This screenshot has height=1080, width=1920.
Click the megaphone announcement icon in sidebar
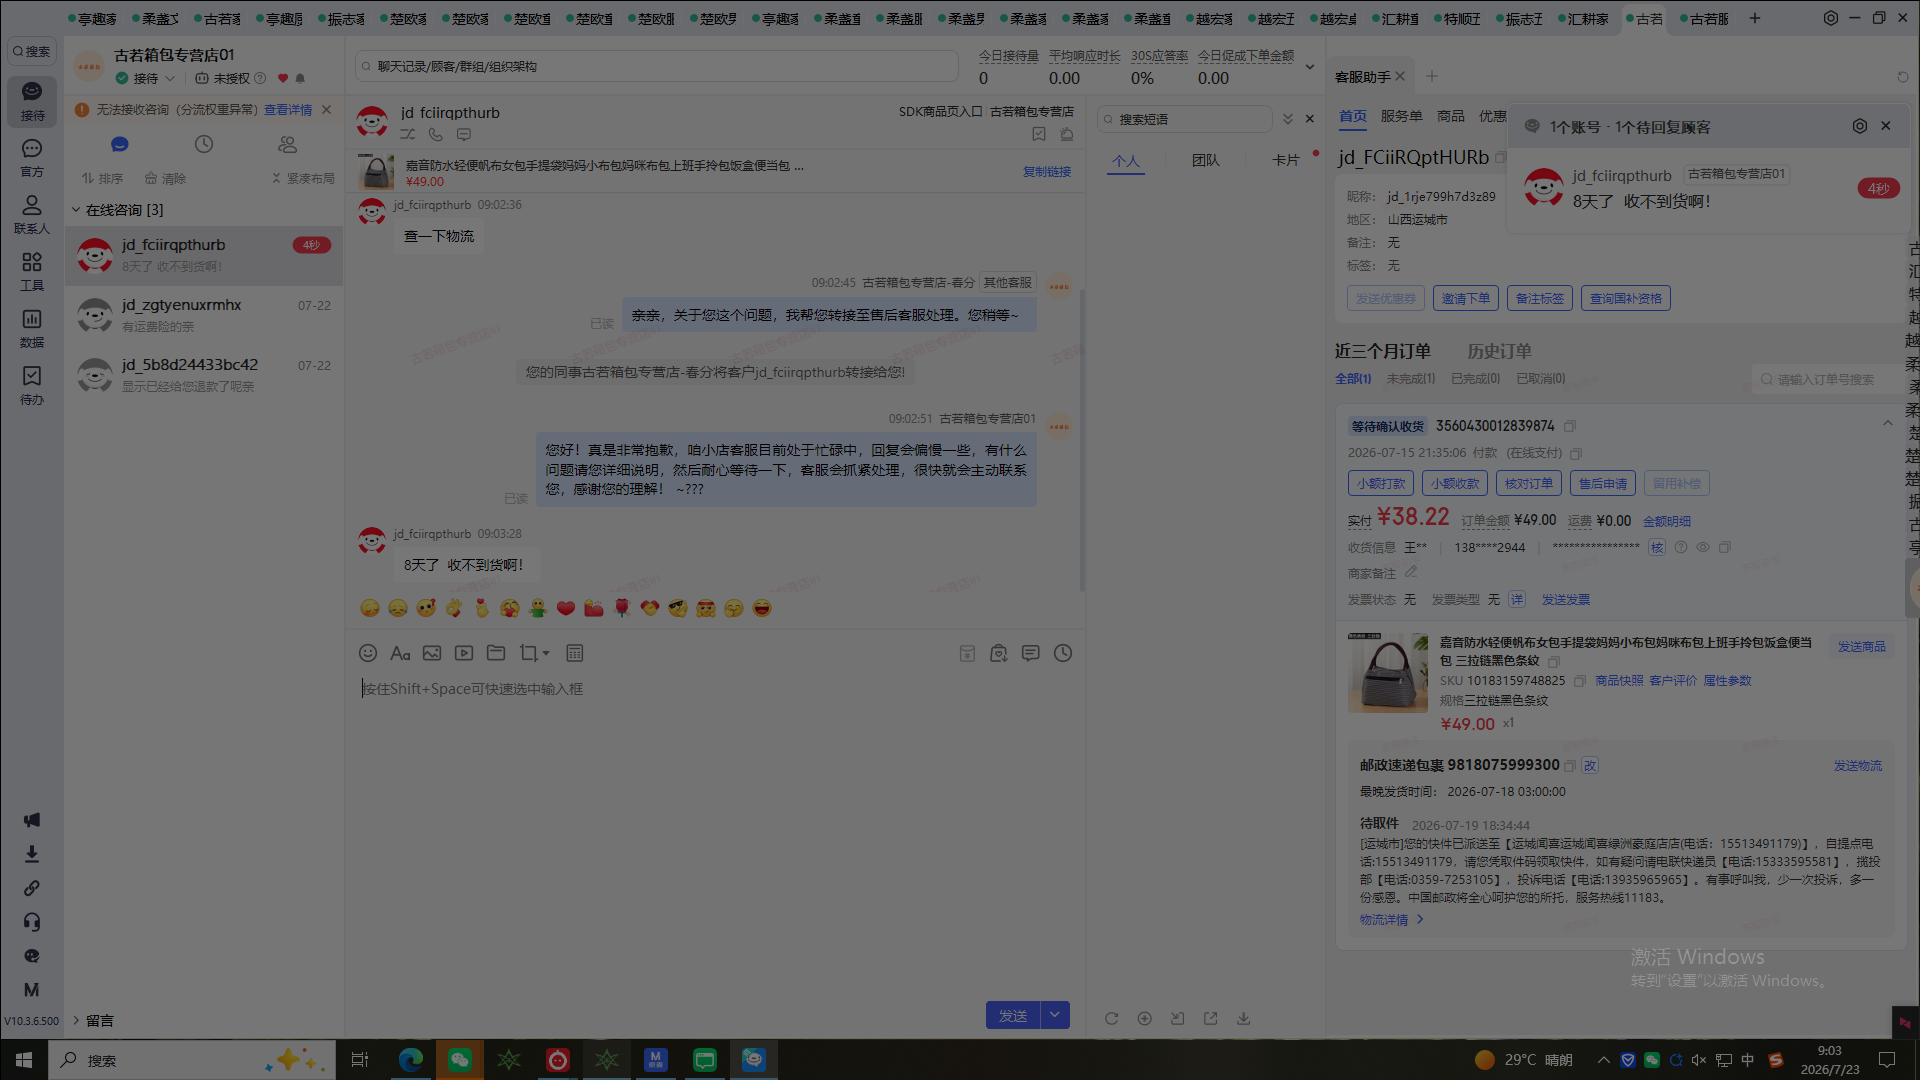click(32, 820)
